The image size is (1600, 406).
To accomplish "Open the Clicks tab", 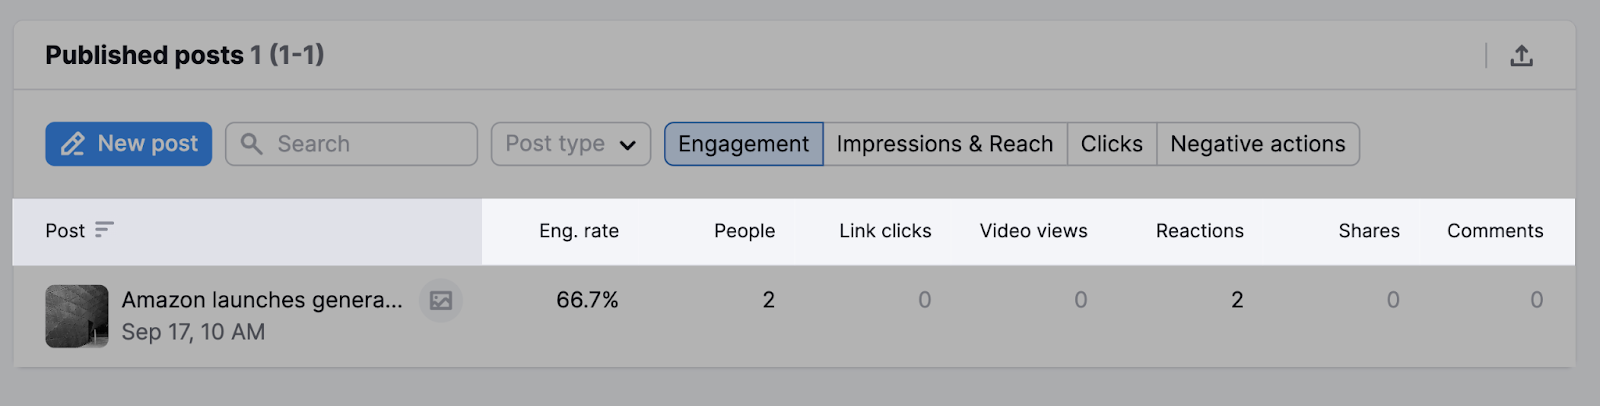I will coord(1111,144).
